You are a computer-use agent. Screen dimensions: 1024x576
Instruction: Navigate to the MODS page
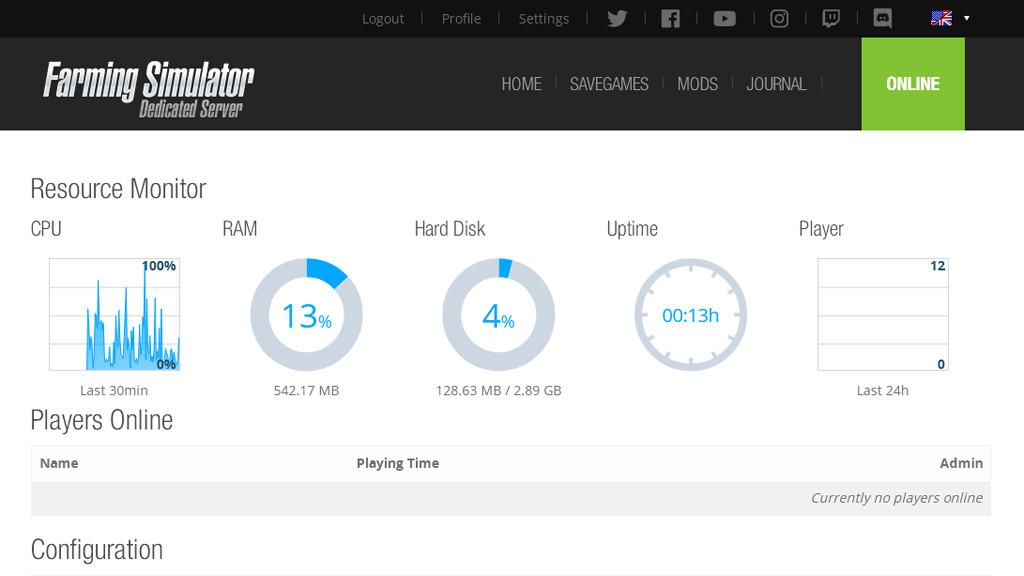[x=697, y=84]
